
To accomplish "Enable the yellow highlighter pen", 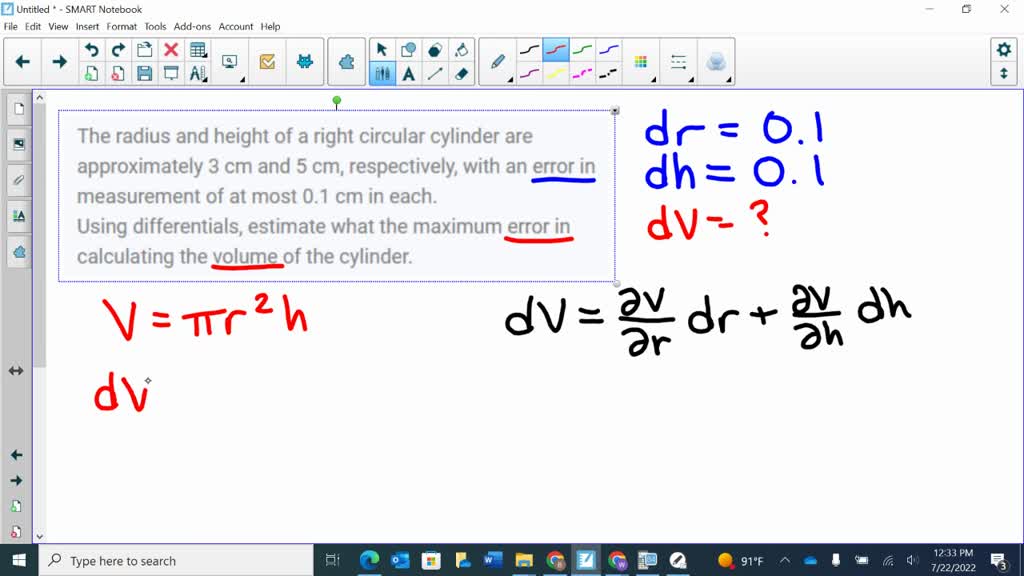I will (558, 73).
